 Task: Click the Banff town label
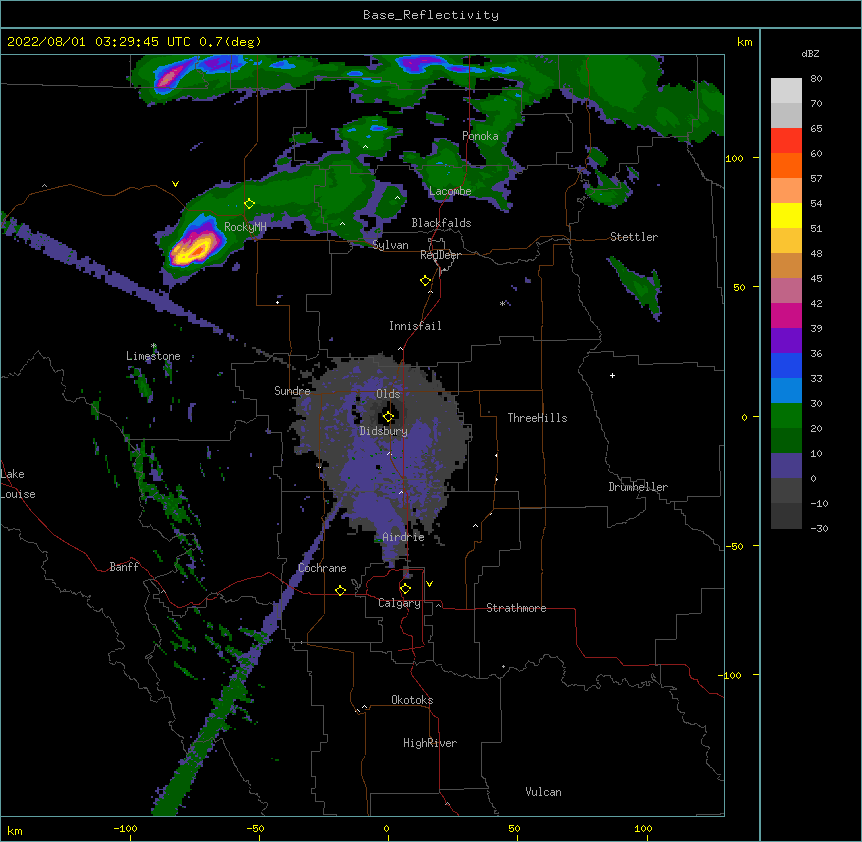coord(124,567)
